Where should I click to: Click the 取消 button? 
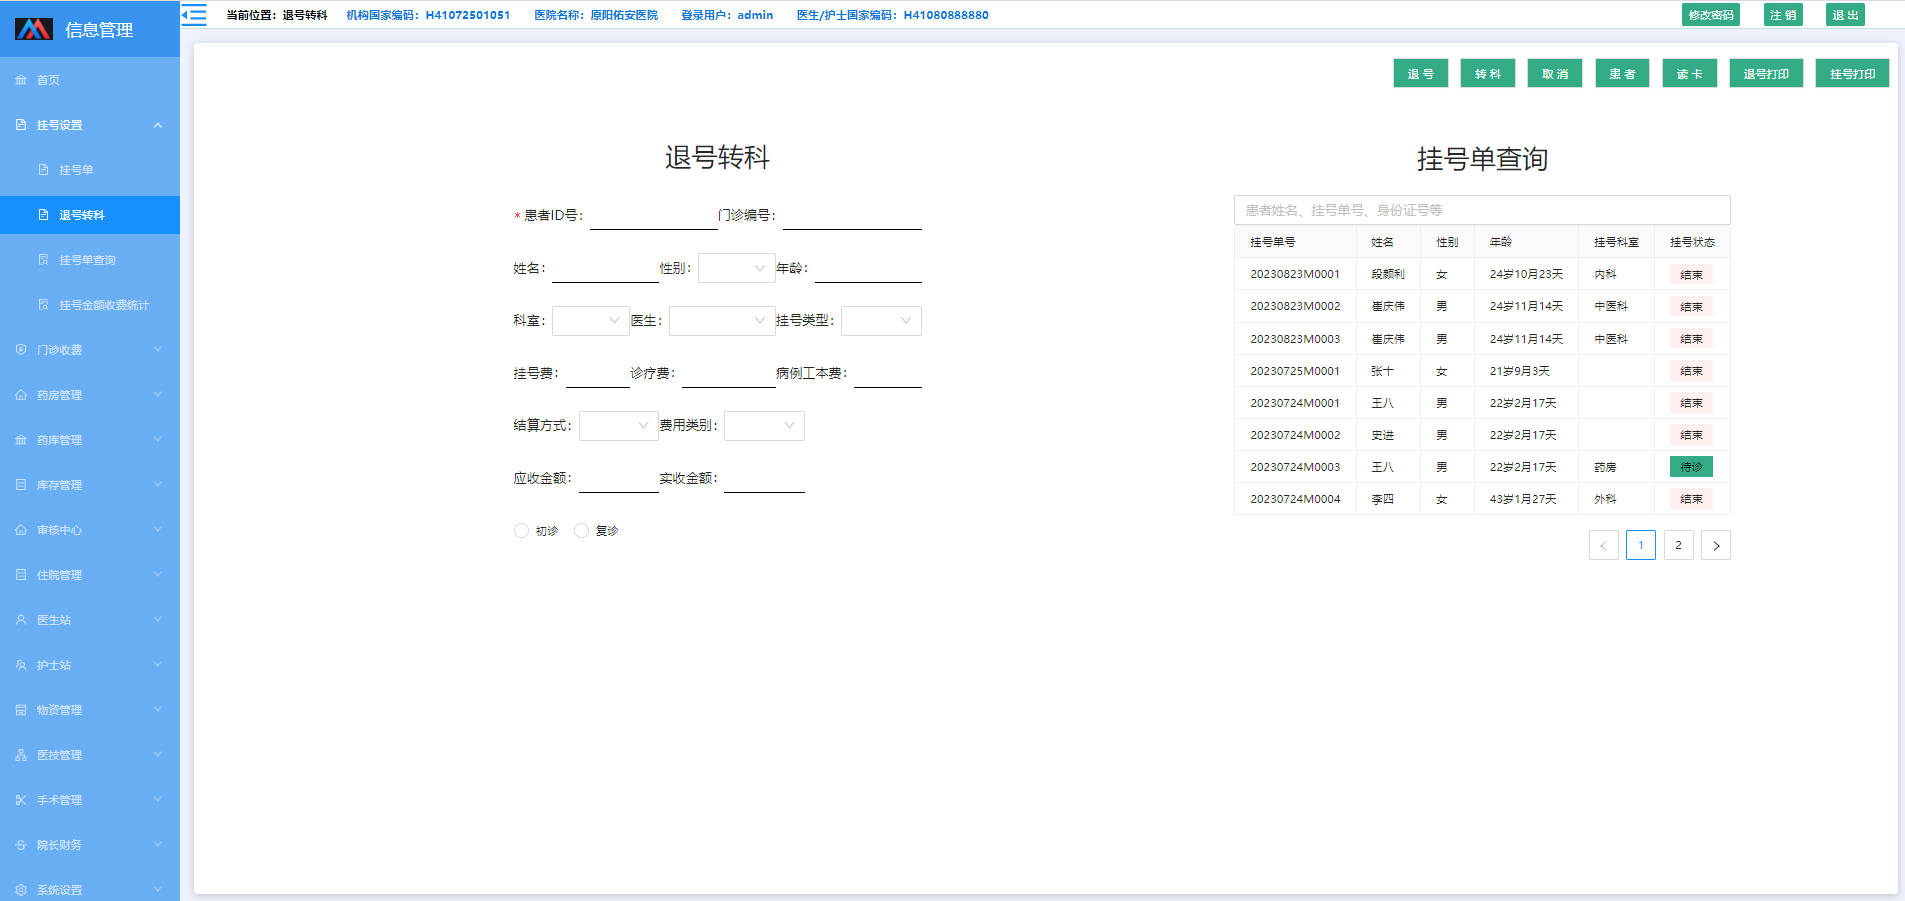tap(1555, 74)
